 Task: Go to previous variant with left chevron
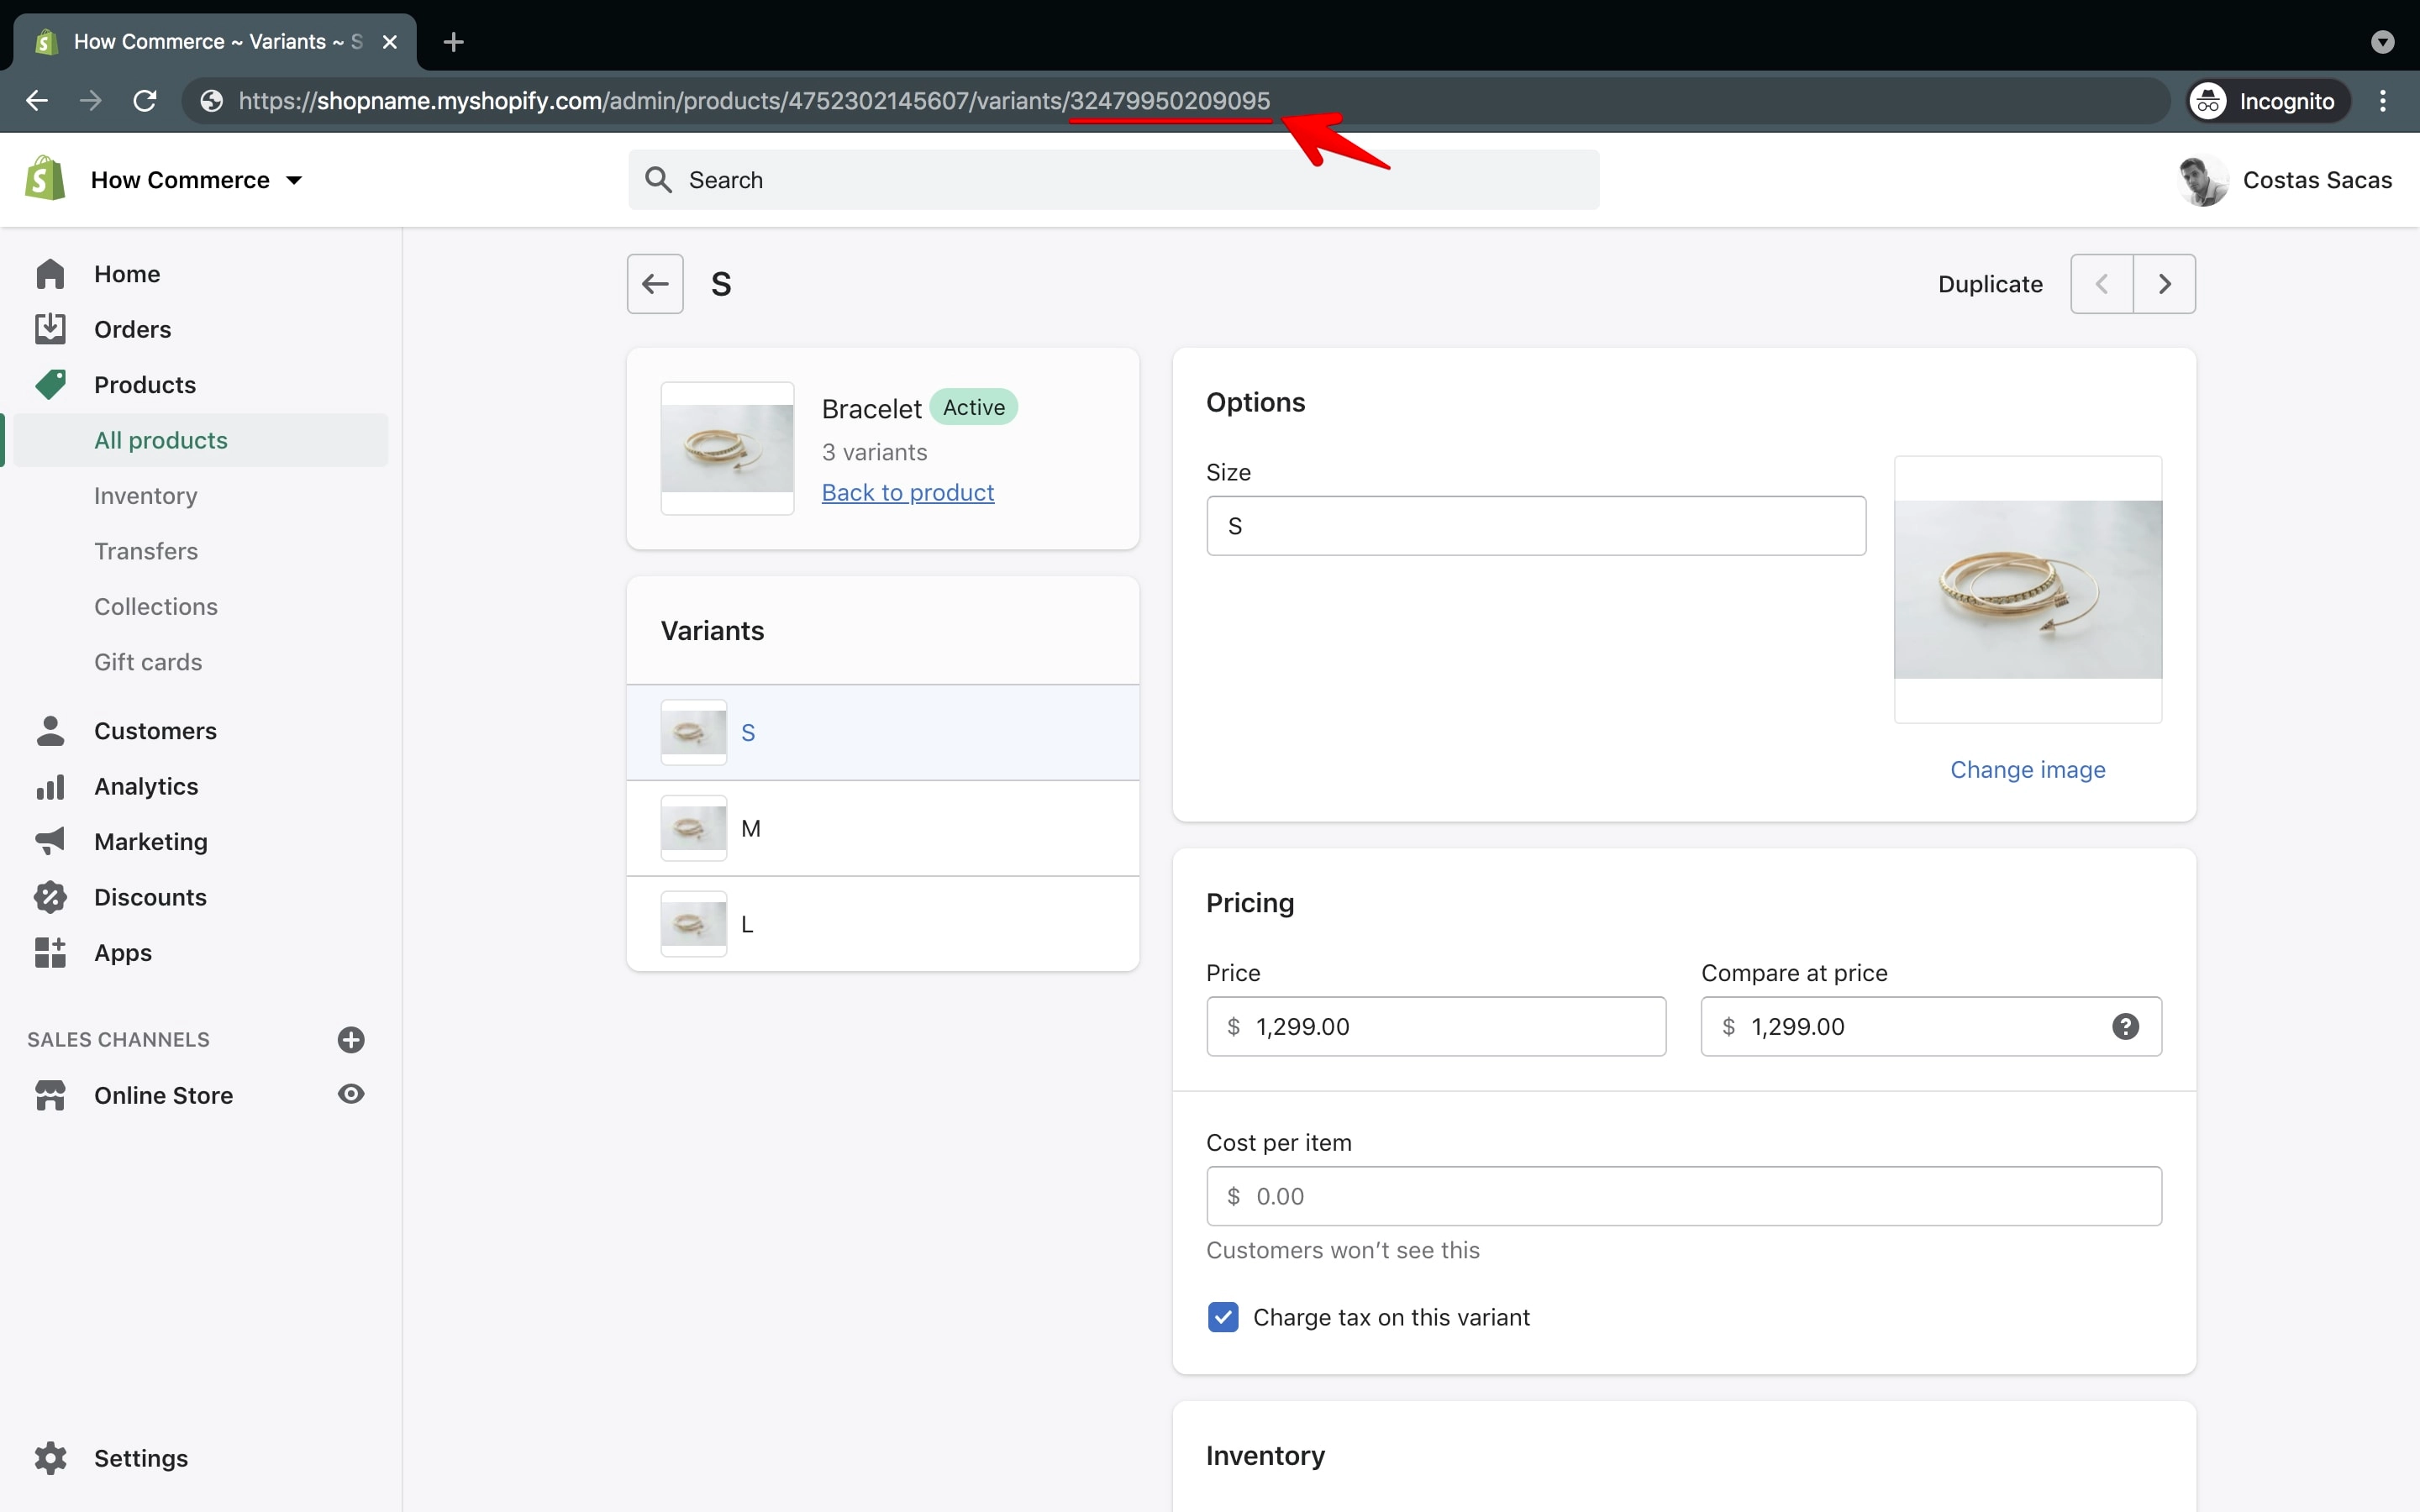point(2102,284)
